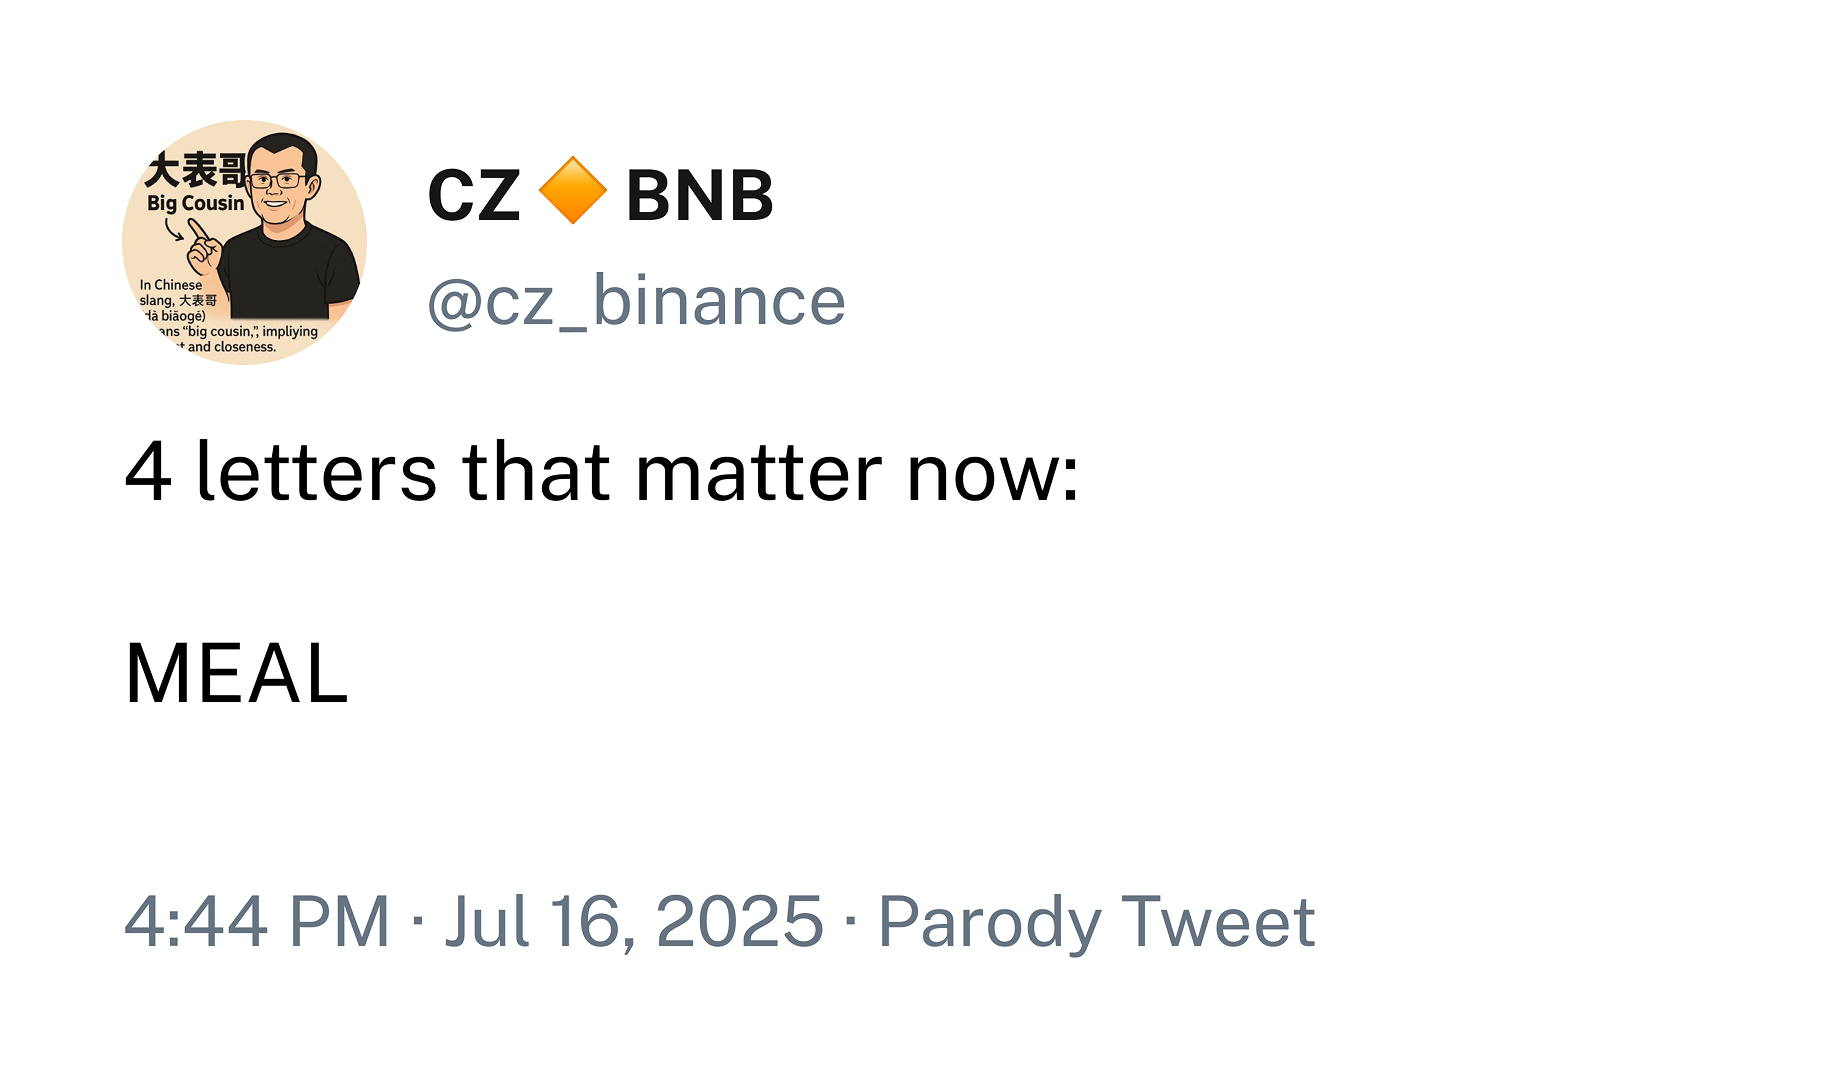This screenshot has width=1824, height=1080.
Task: Click the curved arrow in the avatar
Action: pyautogui.click(x=174, y=230)
